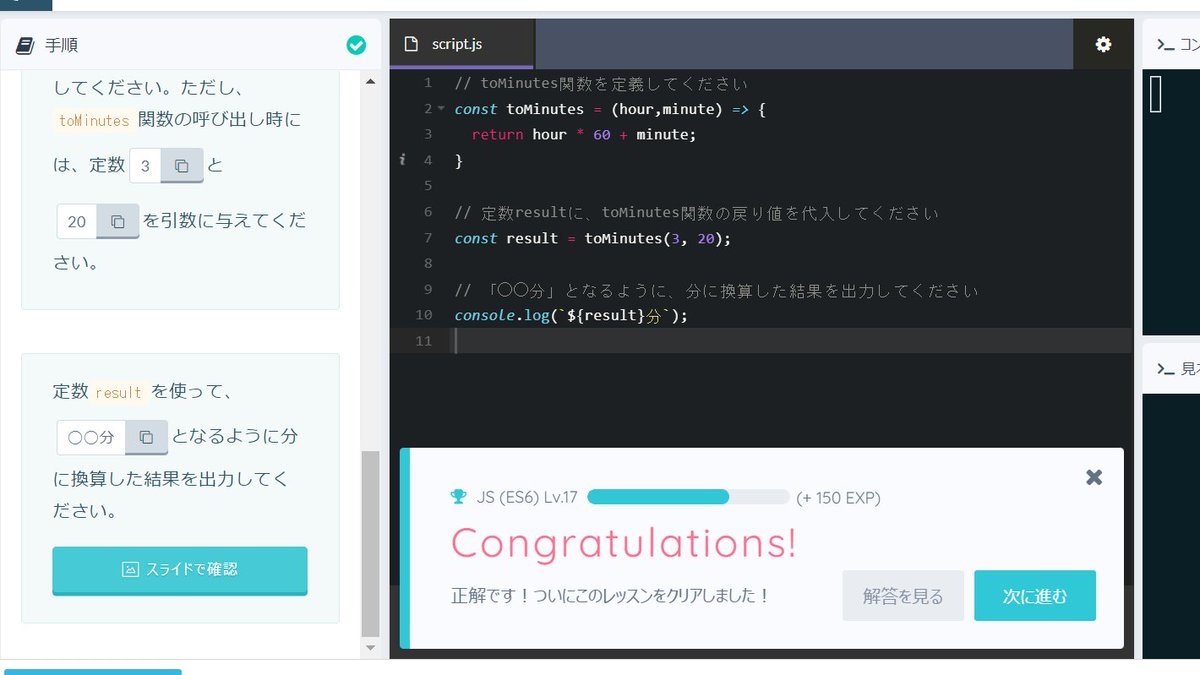Click the instructions scroll down arrow

click(370, 647)
